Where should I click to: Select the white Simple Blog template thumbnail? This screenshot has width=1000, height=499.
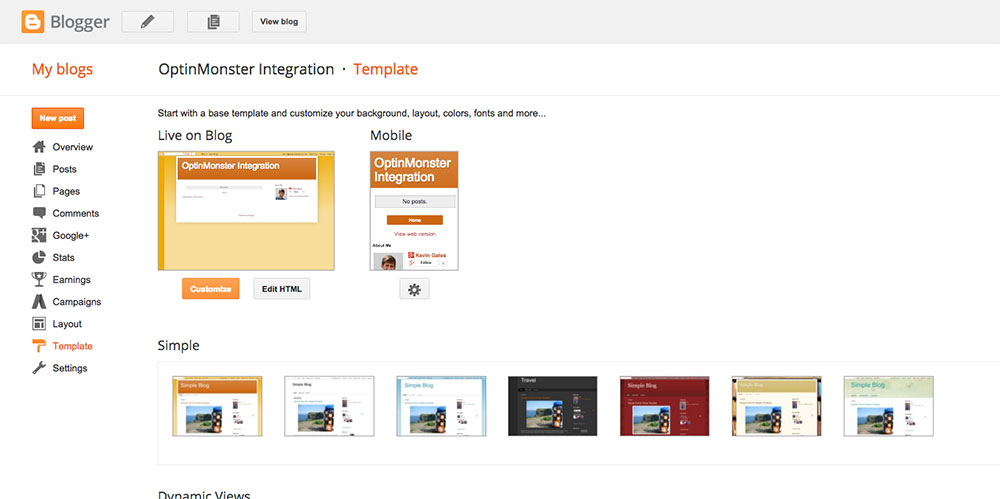[329, 406]
